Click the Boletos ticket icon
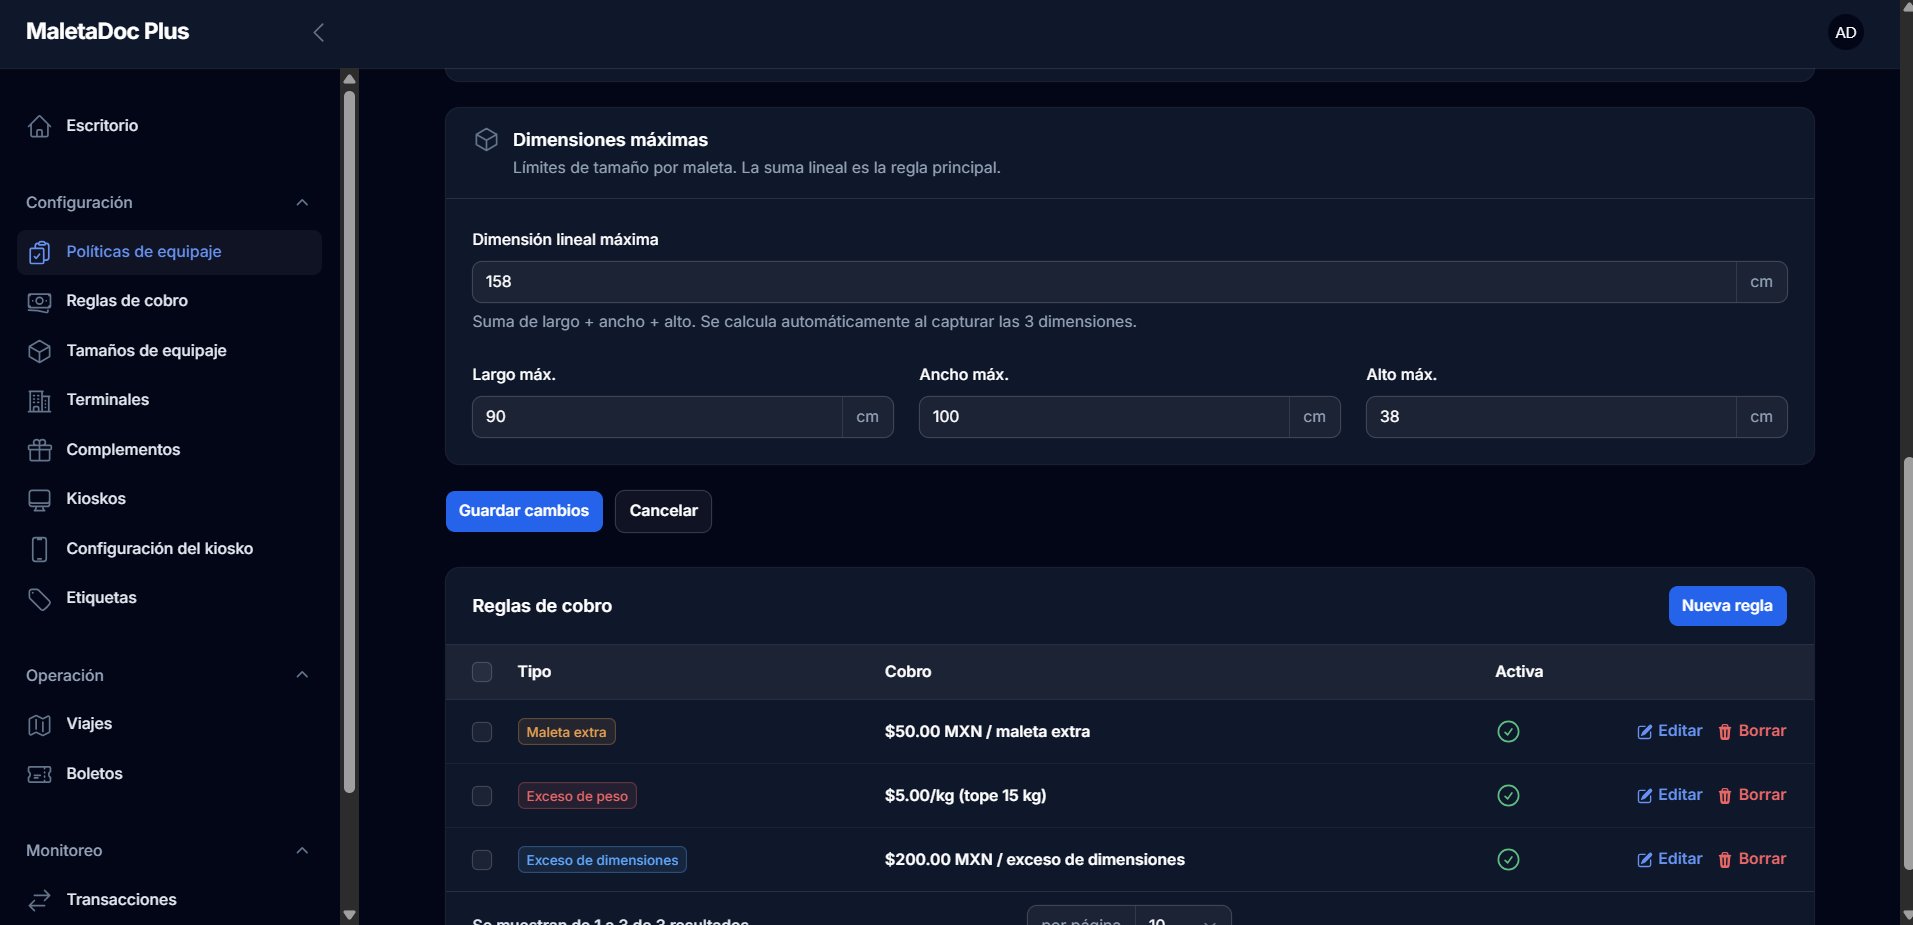This screenshot has height=925, width=1913. click(x=39, y=774)
